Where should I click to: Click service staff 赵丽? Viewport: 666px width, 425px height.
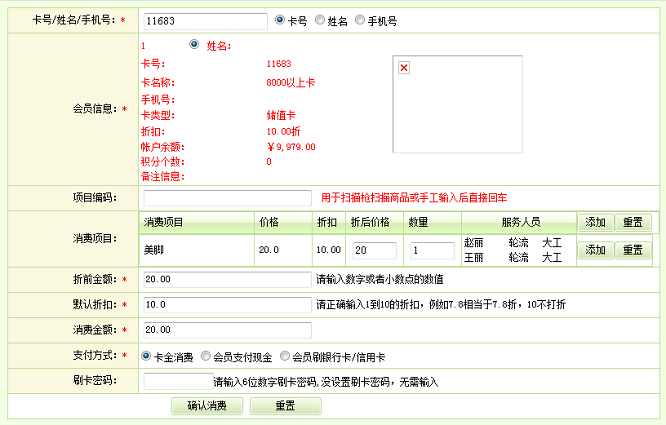click(x=474, y=243)
